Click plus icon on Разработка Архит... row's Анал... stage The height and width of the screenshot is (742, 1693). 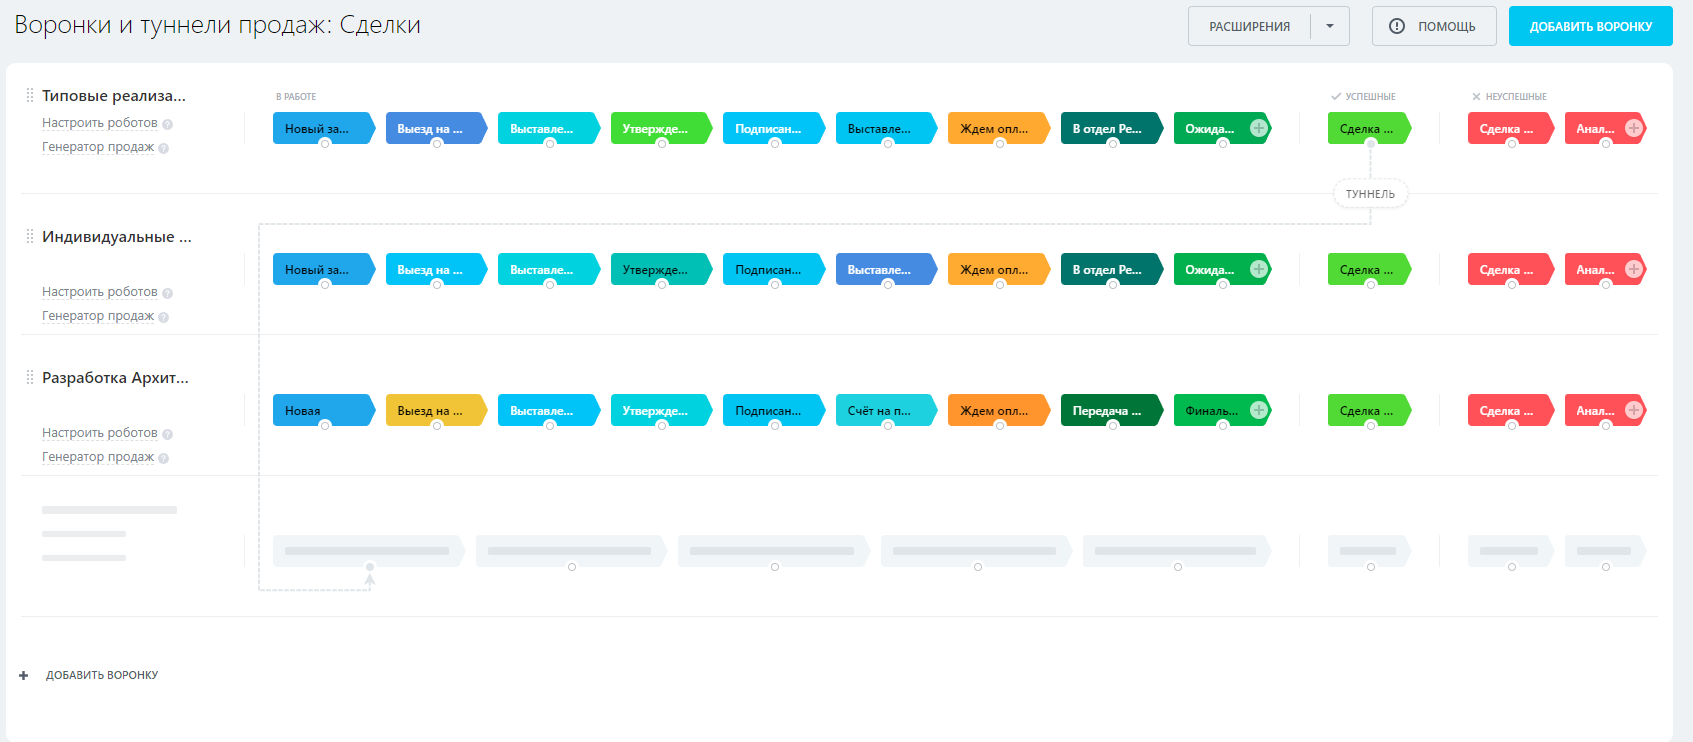tap(1634, 410)
